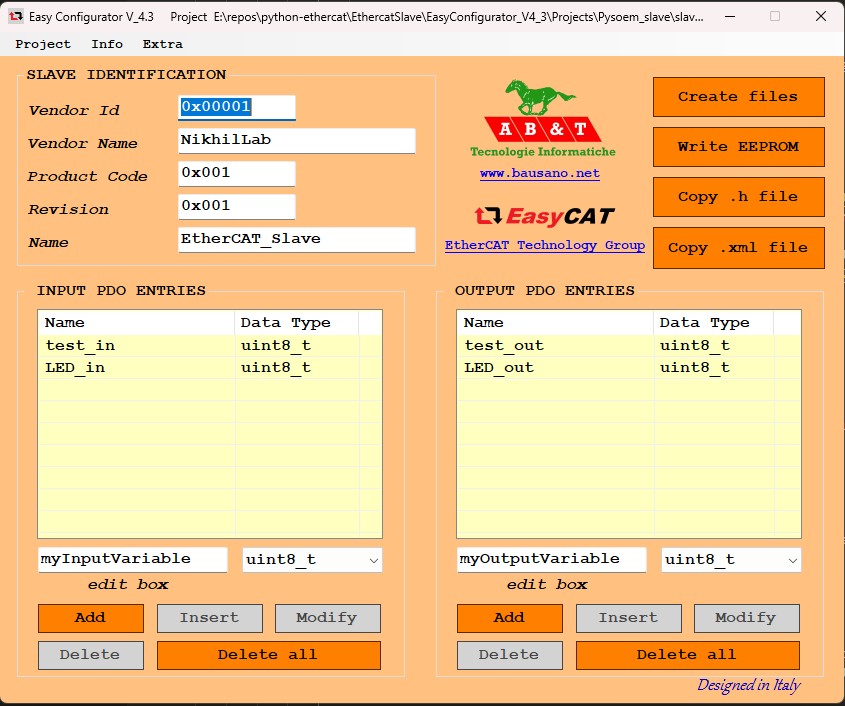Click Delete under output PDO entries
This screenshot has width=845, height=706.
pos(510,655)
